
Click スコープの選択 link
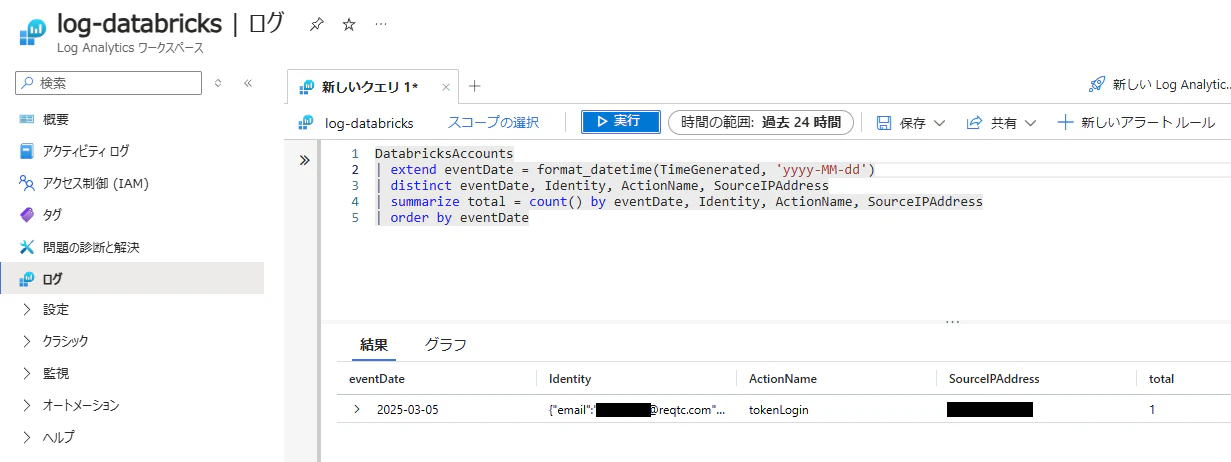click(x=493, y=123)
